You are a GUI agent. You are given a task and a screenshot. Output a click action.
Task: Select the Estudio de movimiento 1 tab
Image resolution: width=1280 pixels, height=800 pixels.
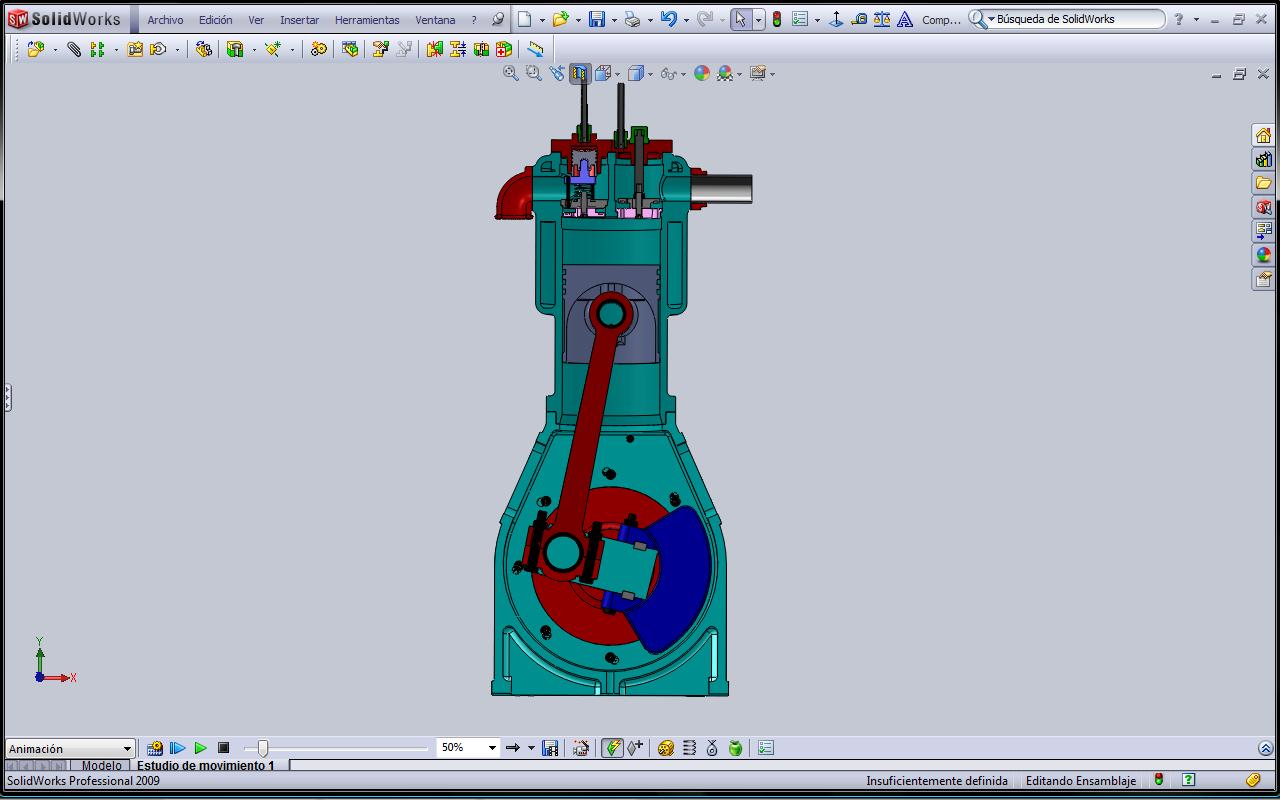point(205,765)
